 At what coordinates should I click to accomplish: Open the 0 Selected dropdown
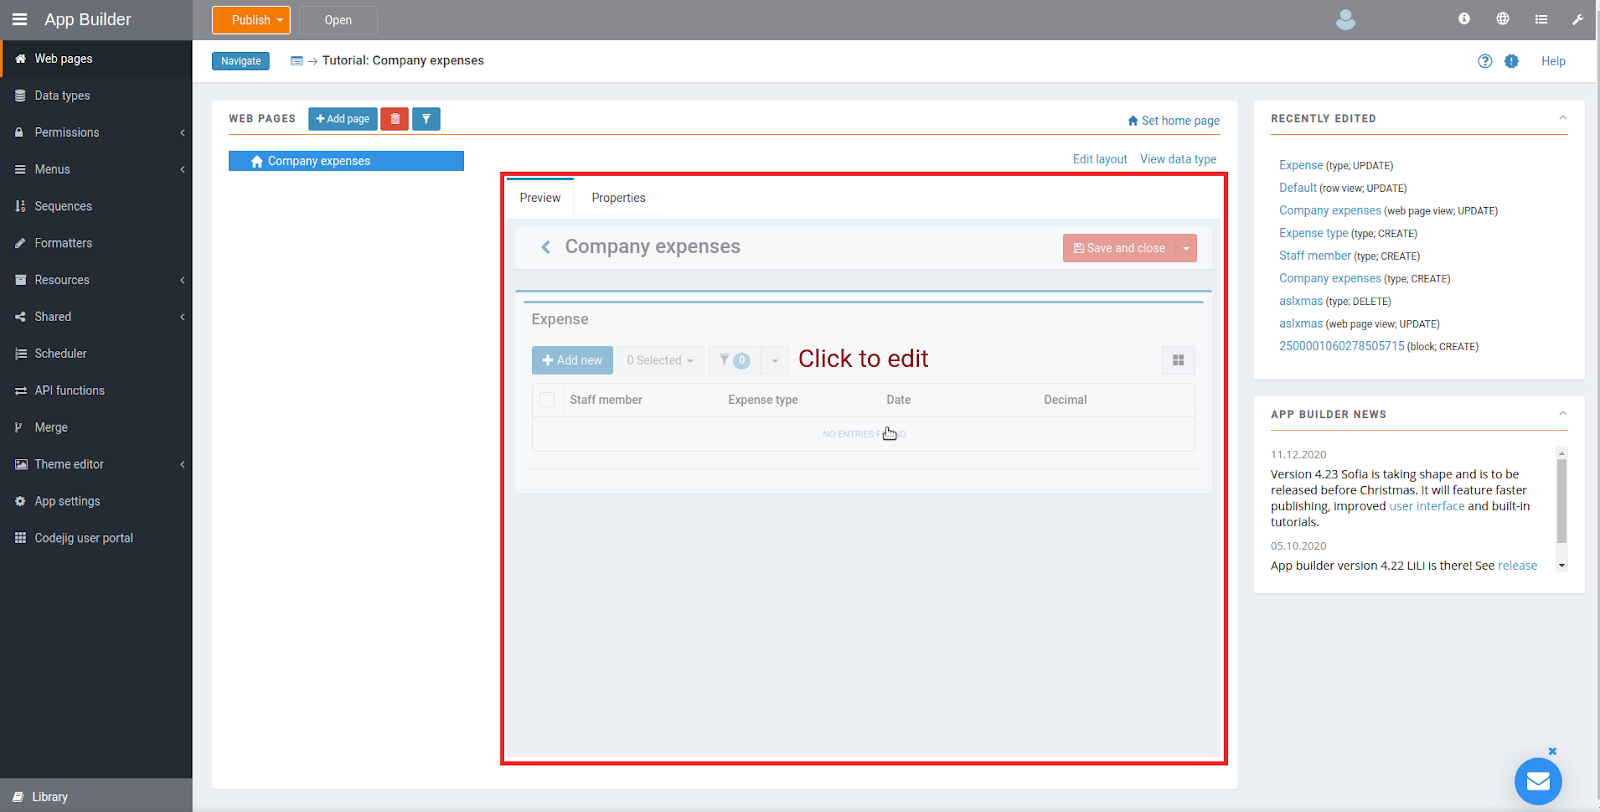(660, 360)
